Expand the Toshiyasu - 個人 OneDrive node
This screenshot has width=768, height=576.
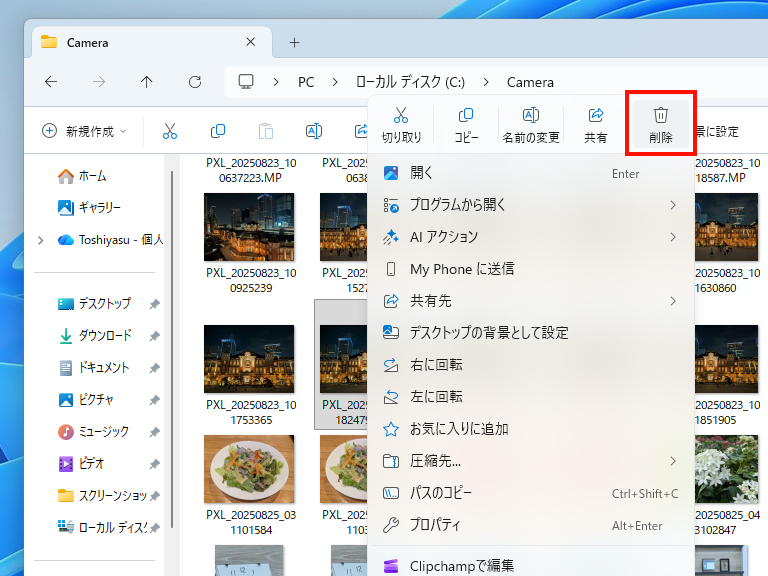[41, 240]
